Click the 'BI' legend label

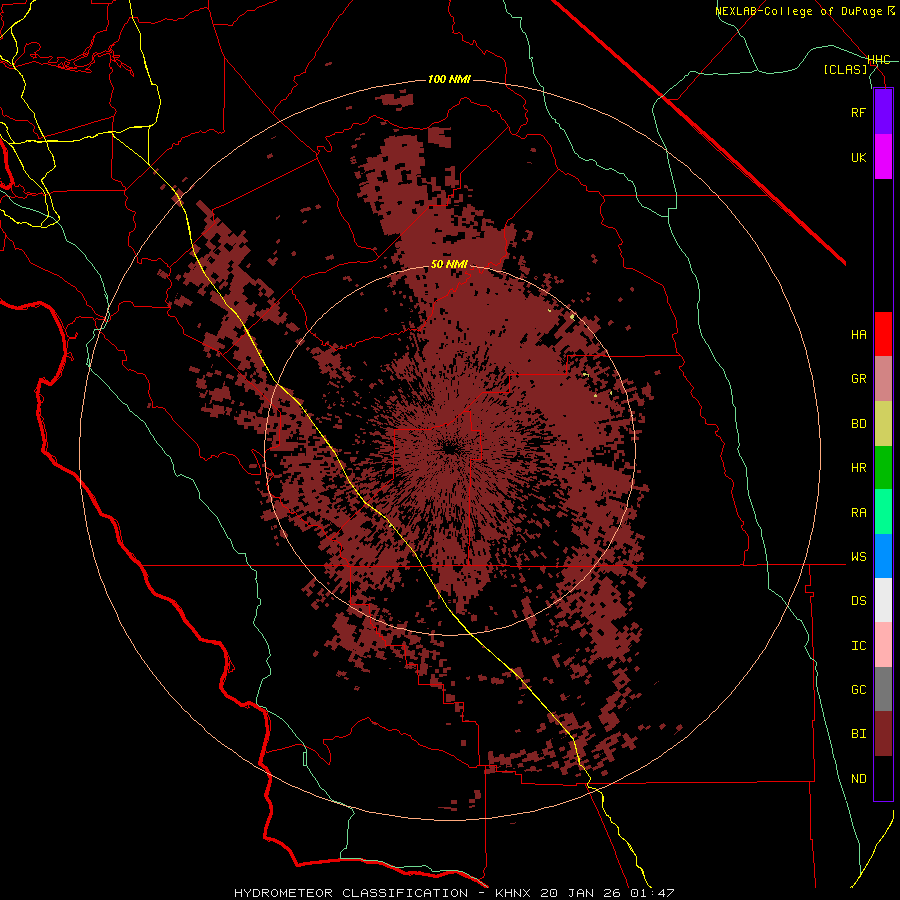coord(858,734)
